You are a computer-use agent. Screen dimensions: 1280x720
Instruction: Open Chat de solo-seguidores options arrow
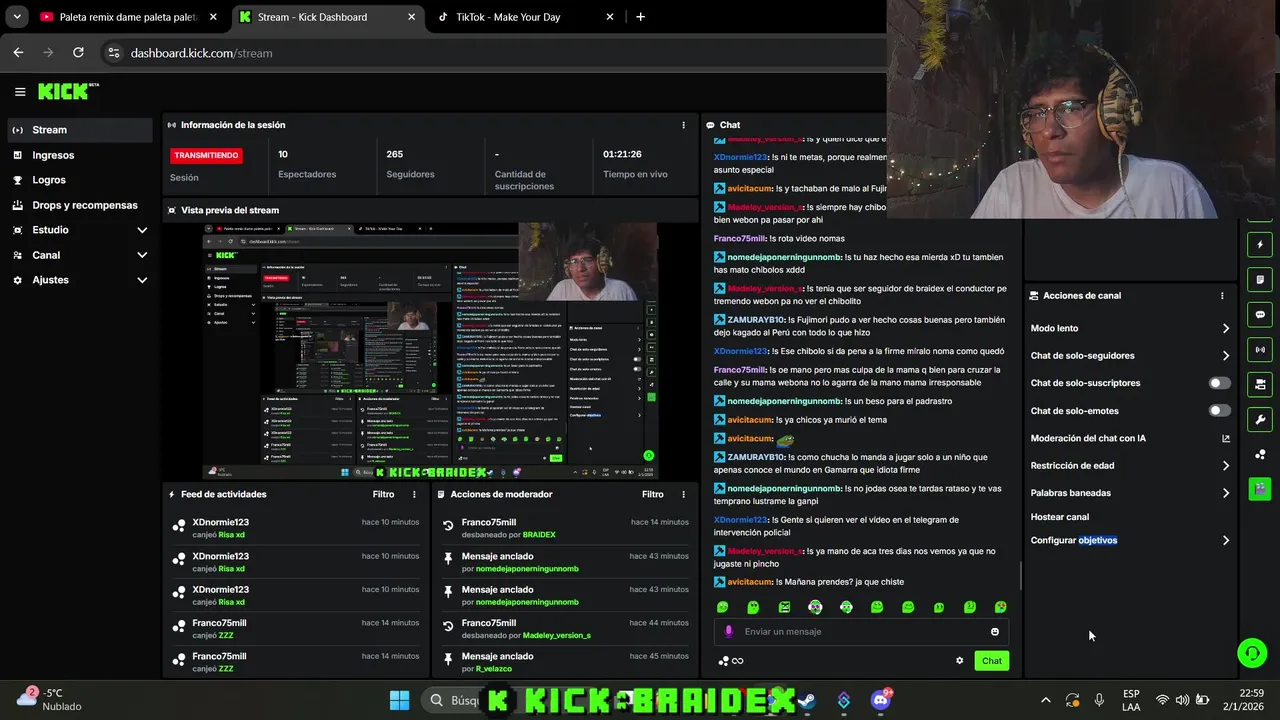pyautogui.click(x=1226, y=356)
